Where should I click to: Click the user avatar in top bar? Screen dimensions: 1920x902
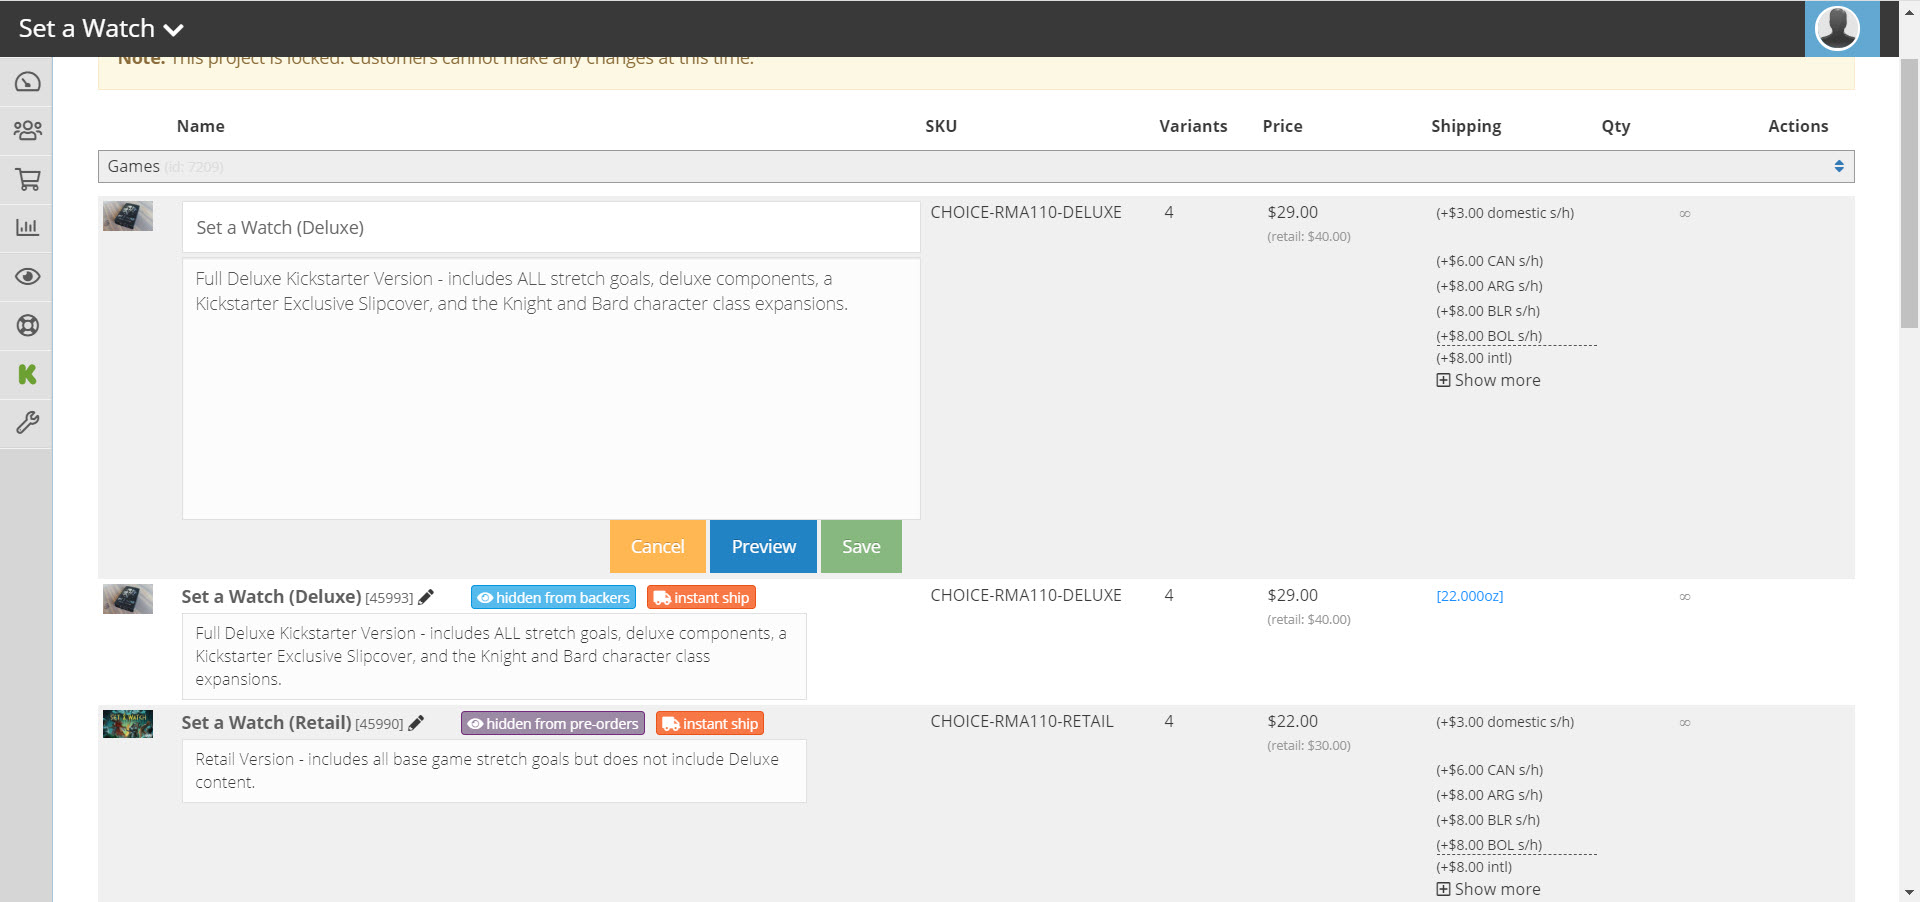(x=1840, y=28)
